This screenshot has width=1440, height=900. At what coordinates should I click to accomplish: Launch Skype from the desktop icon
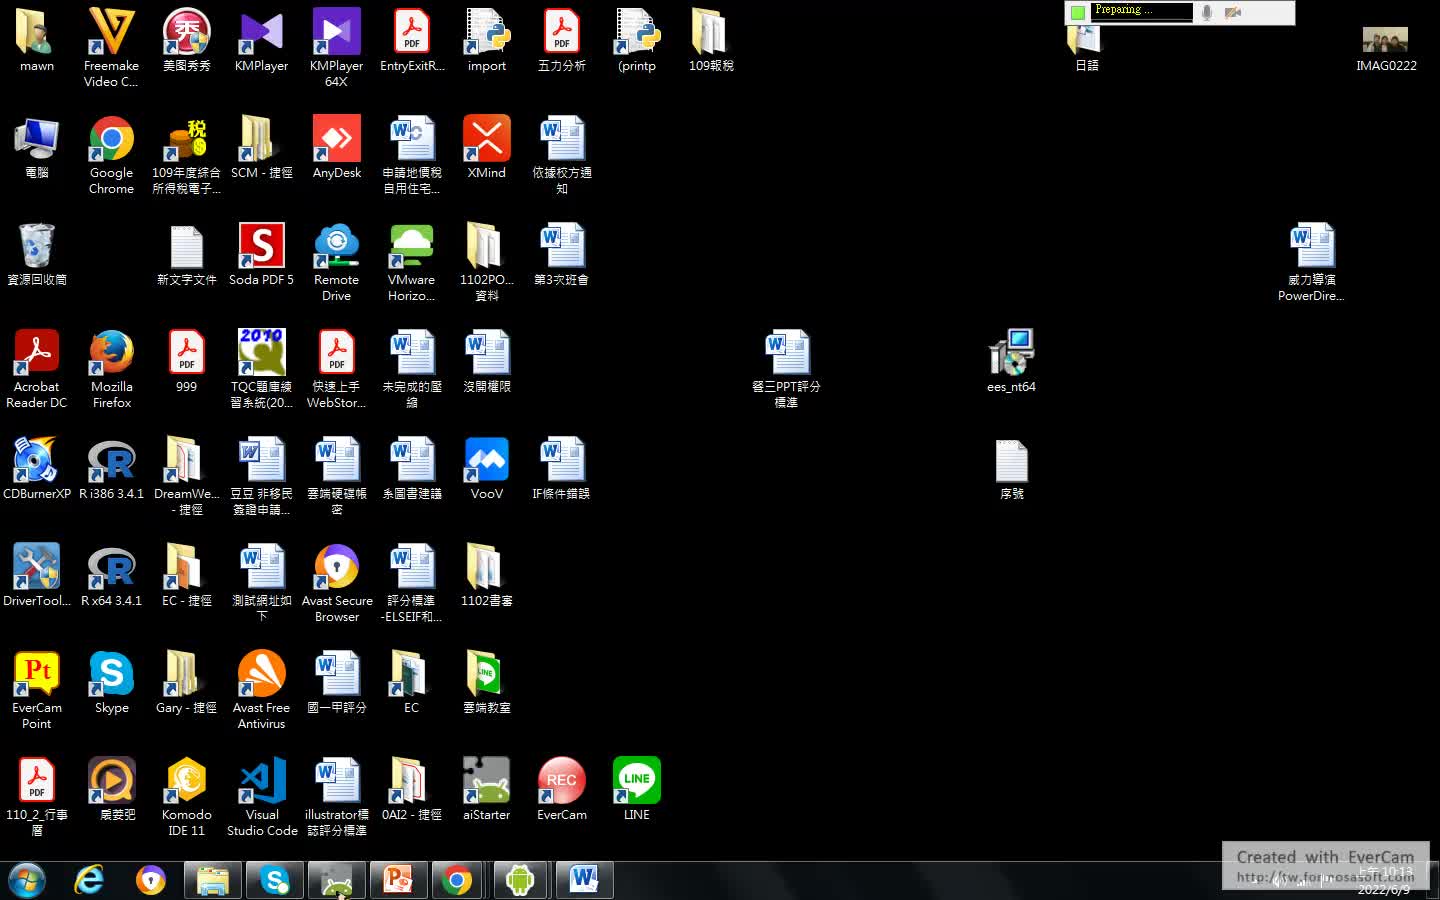coord(111,682)
